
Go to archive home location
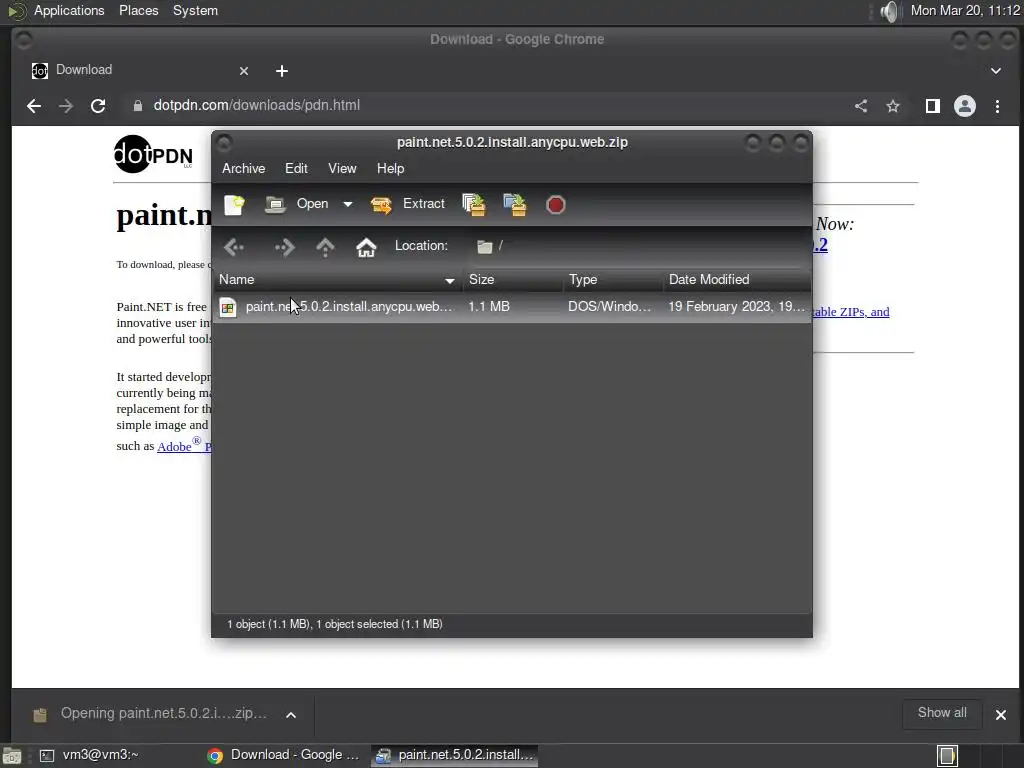[366, 247]
